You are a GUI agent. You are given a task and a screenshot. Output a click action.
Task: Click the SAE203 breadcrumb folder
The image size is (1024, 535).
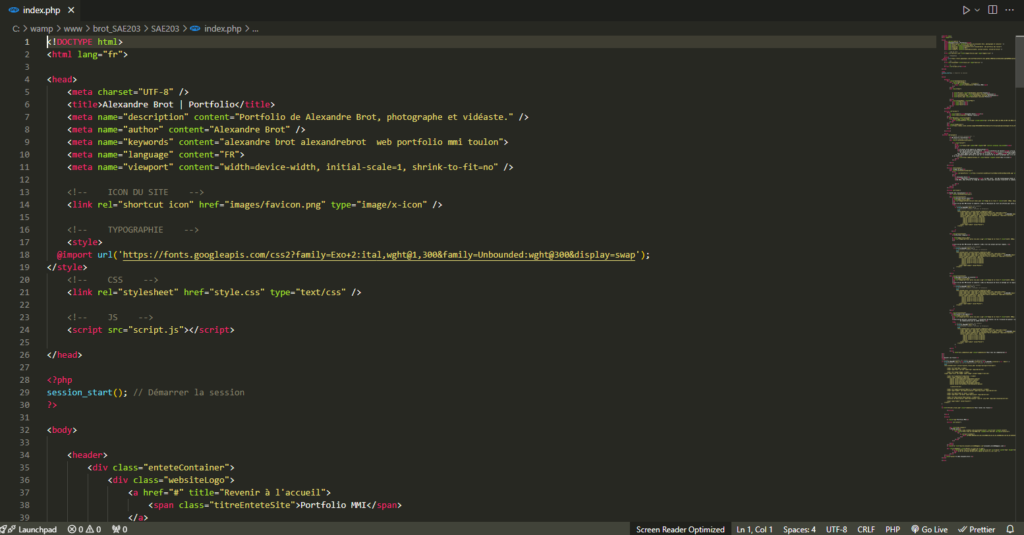click(x=167, y=29)
